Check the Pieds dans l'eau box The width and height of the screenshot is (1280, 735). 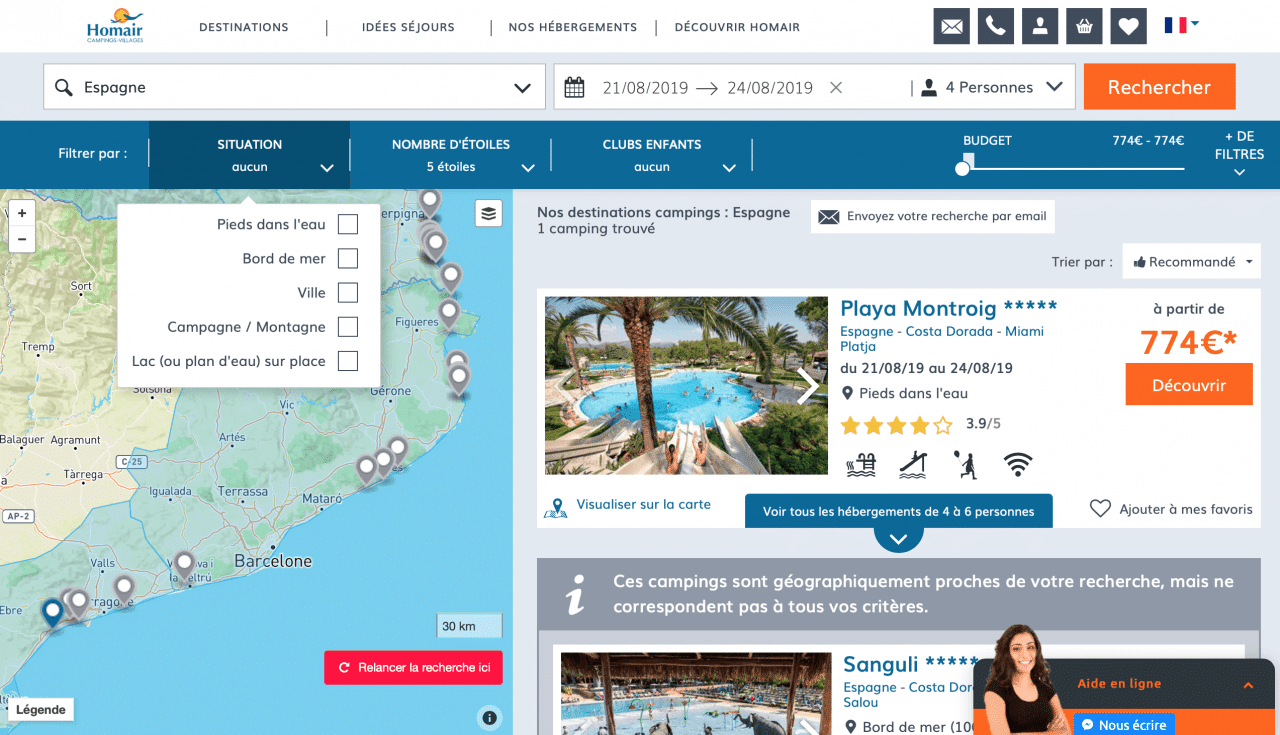(347, 225)
